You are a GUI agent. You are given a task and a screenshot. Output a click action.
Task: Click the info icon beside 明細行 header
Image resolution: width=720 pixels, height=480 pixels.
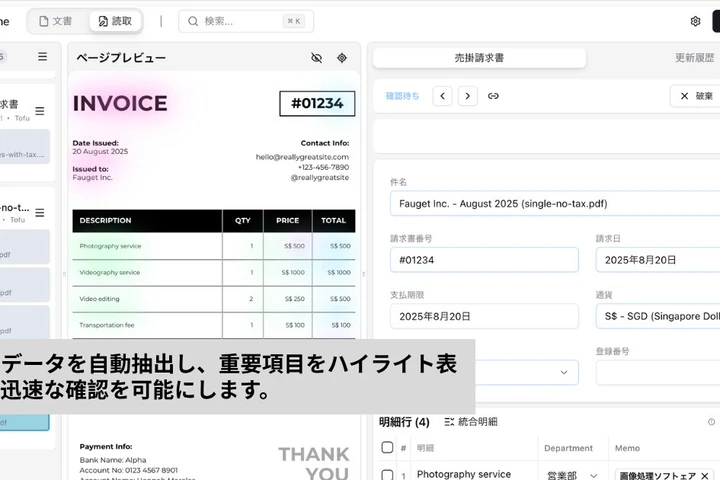pyautogui.click(x=711, y=422)
